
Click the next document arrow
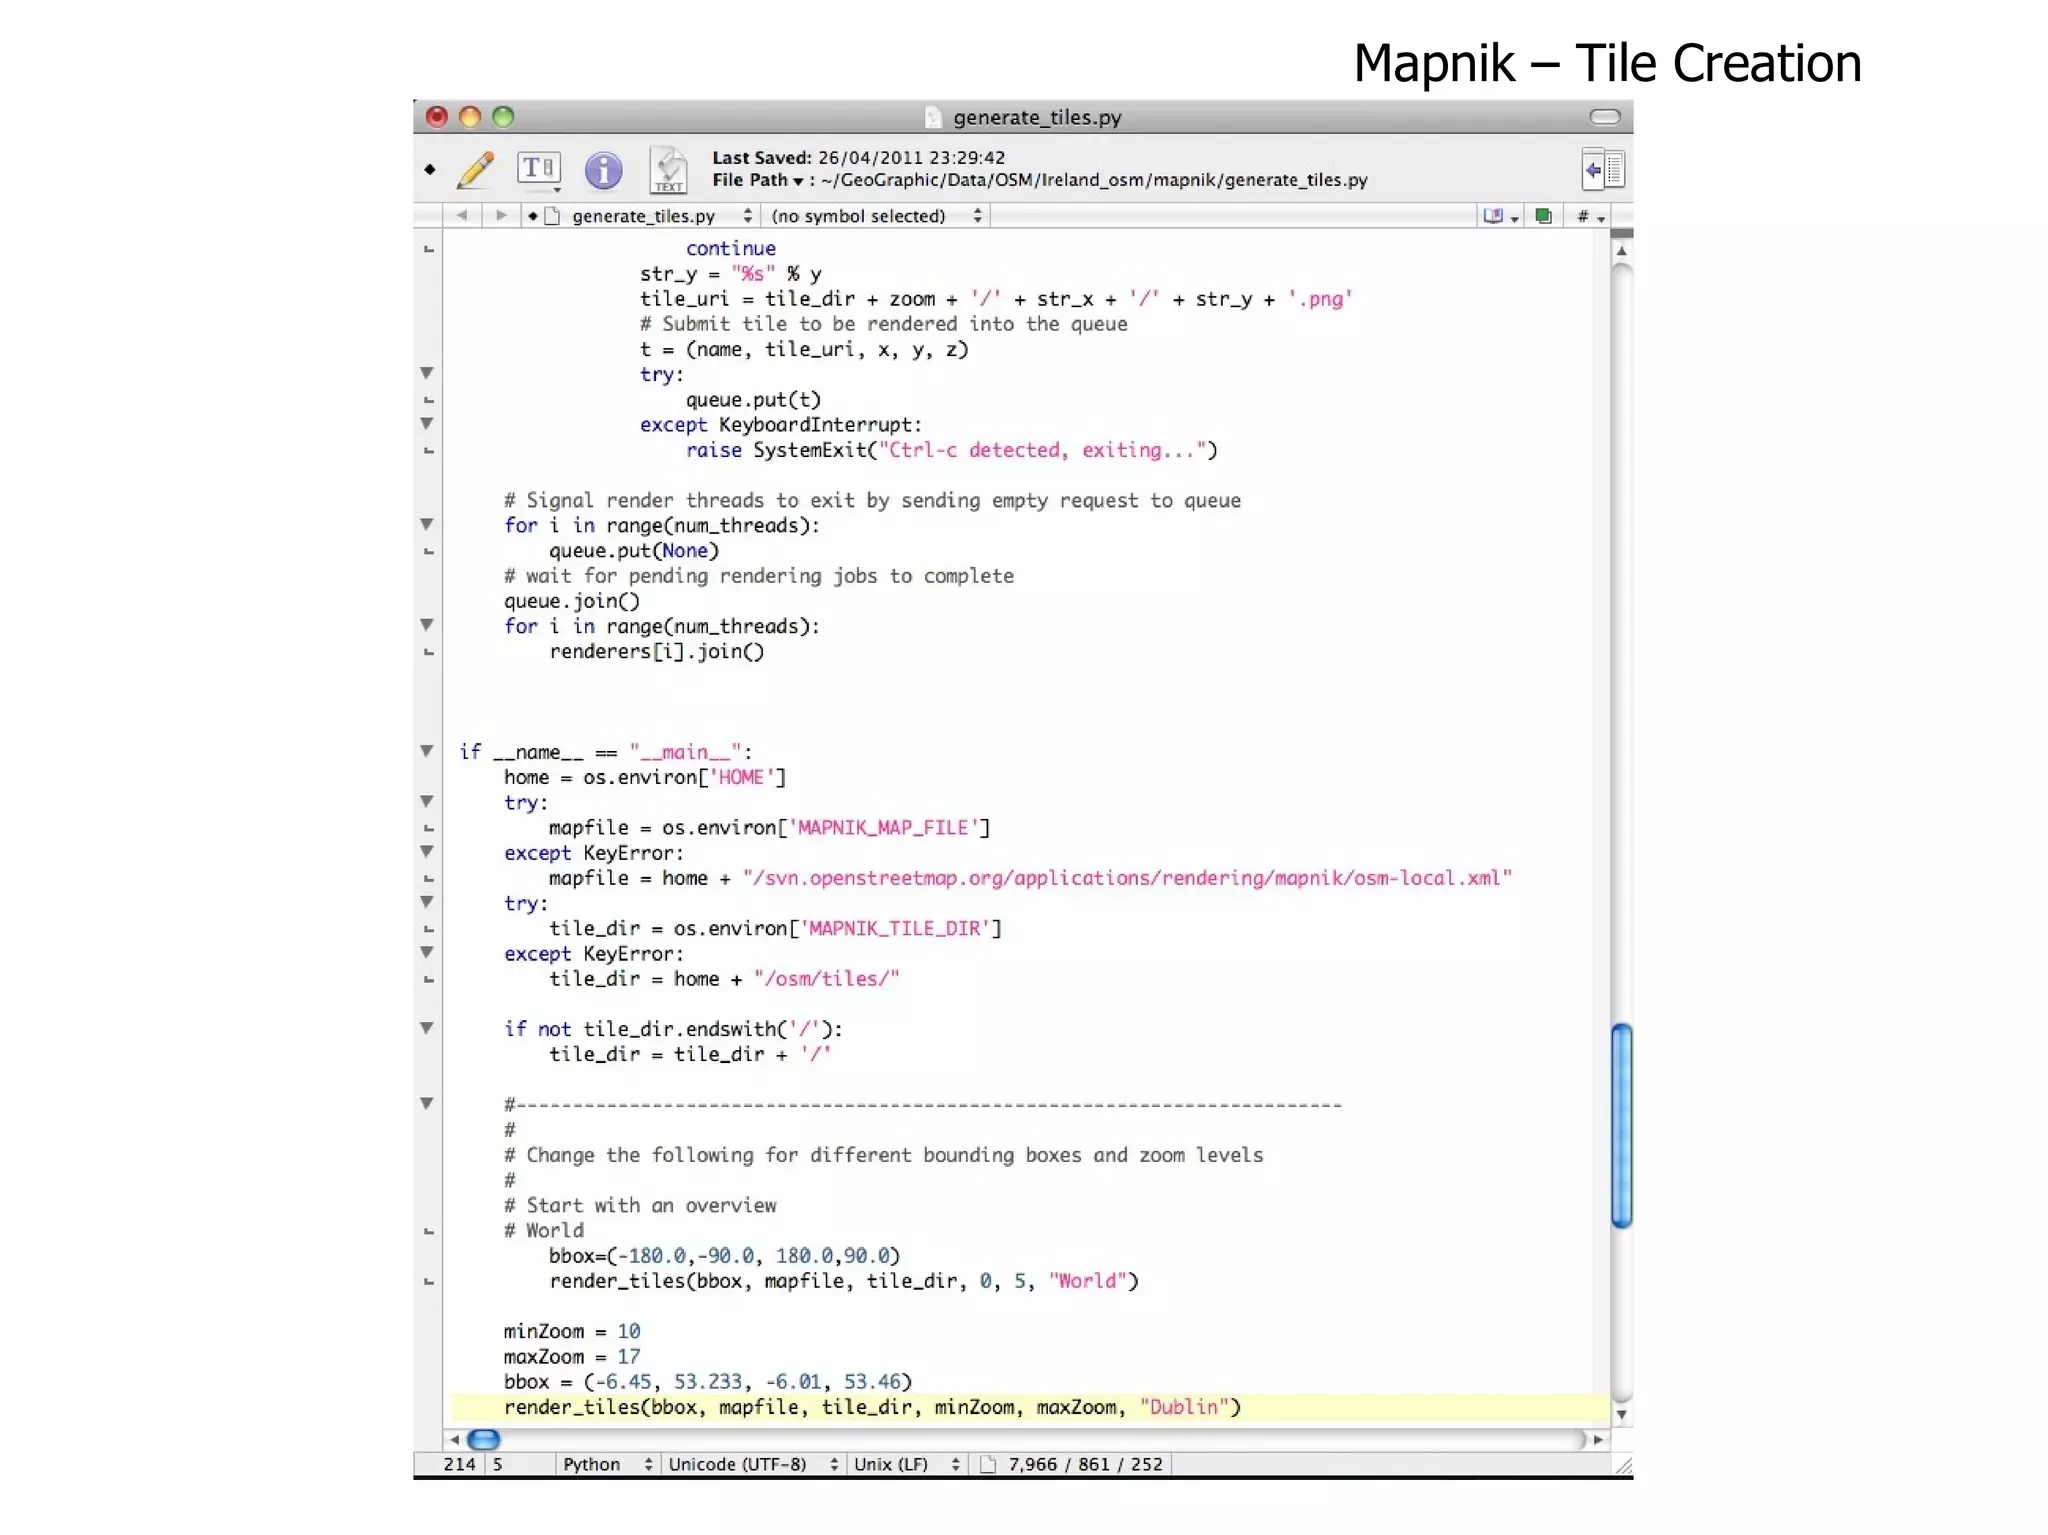click(x=501, y=216)
